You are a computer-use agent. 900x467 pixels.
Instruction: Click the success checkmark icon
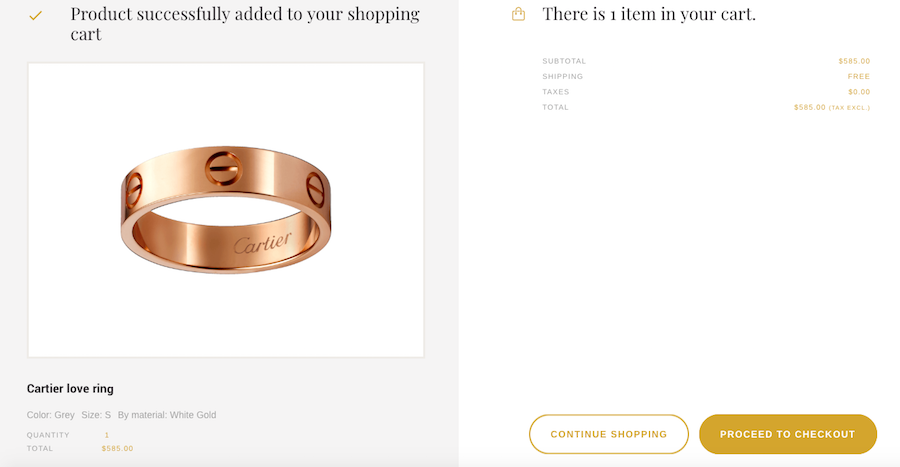(35, 16)
